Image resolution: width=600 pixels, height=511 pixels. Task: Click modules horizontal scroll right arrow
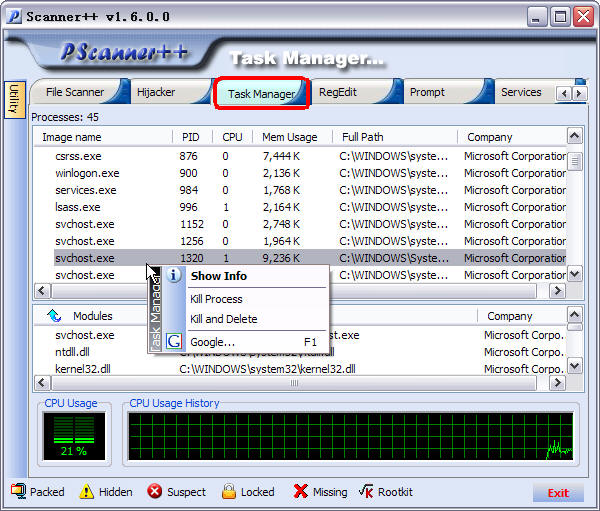click(x=557, y=383)
